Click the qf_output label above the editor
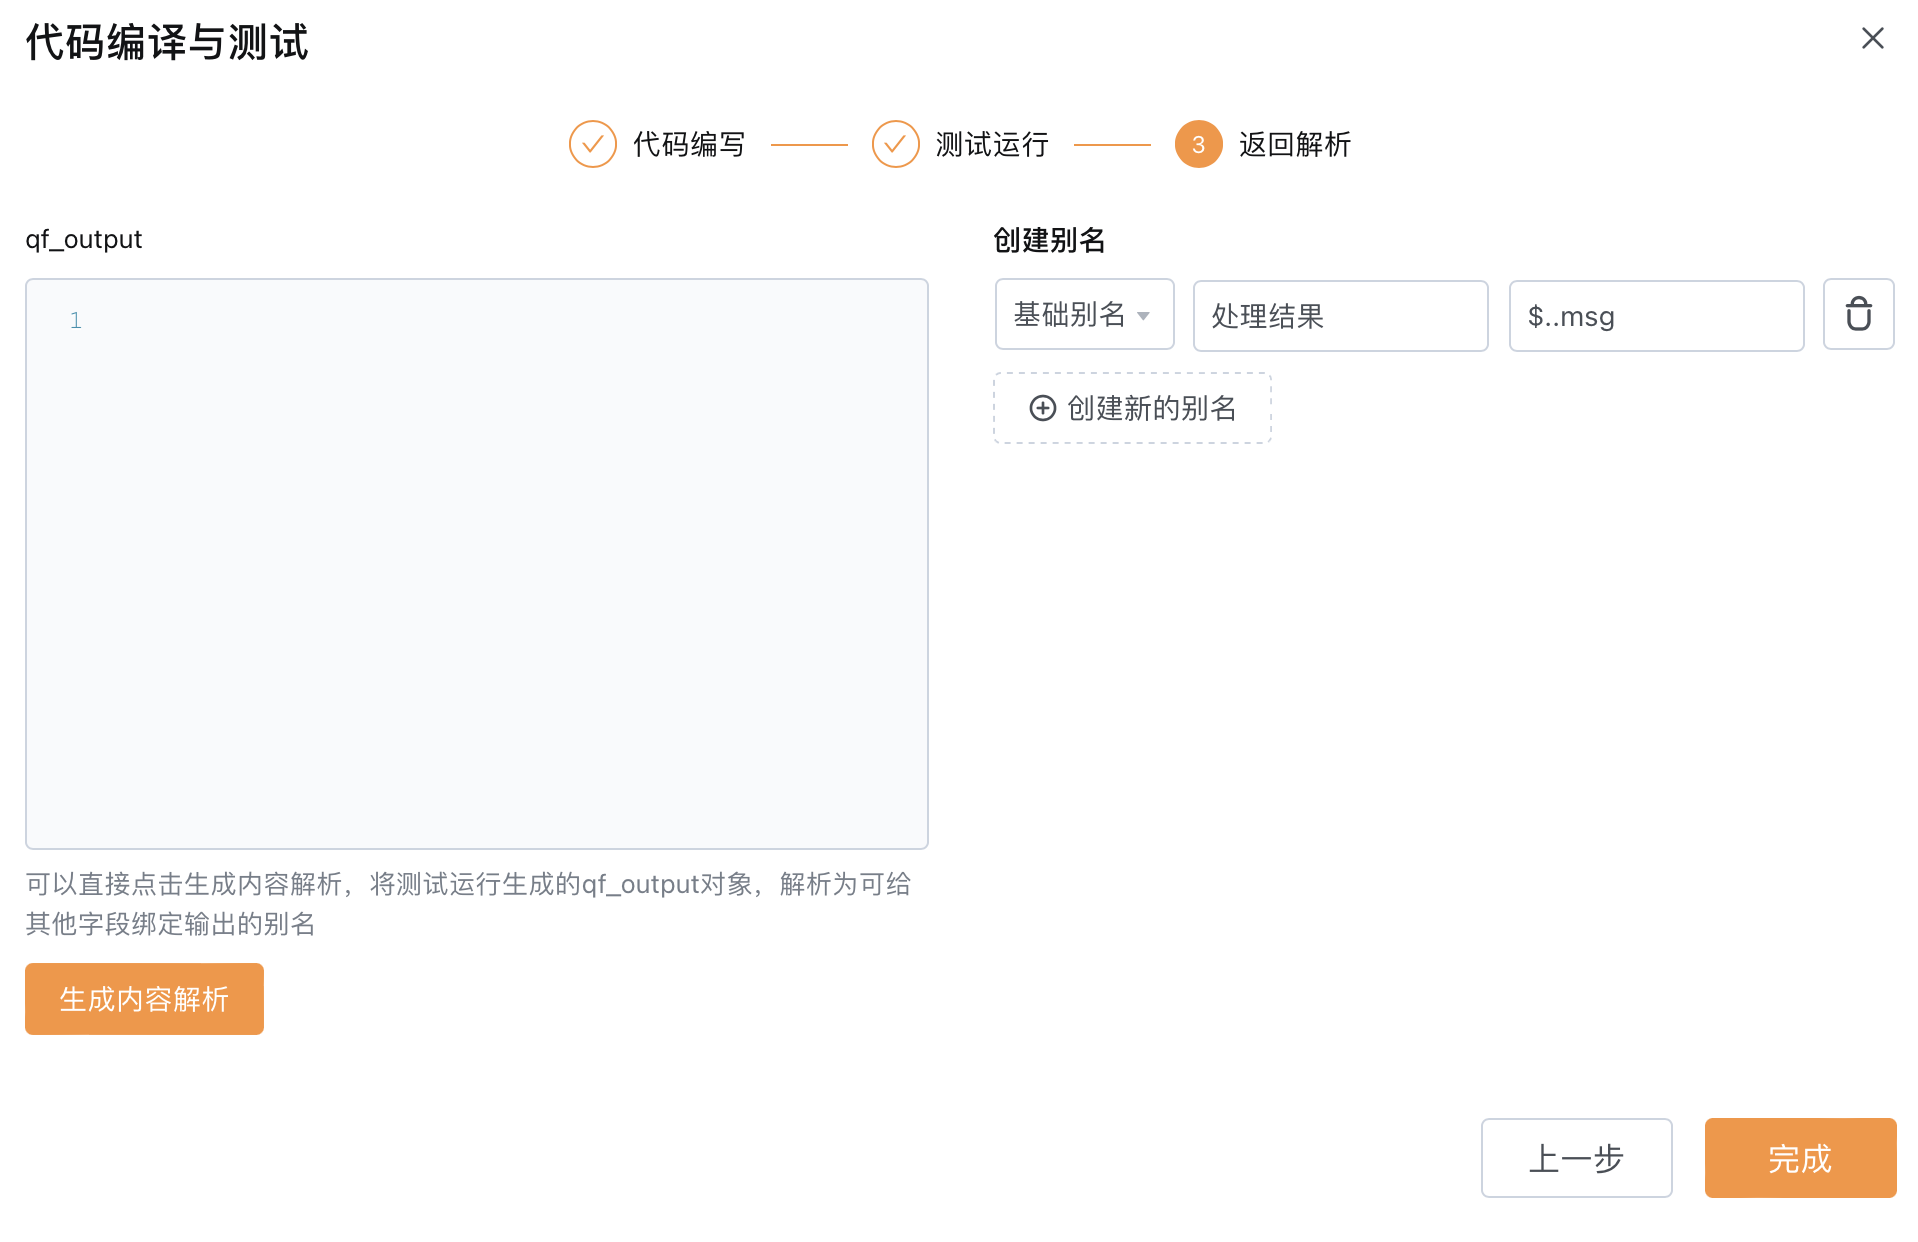 click(84, 239)
